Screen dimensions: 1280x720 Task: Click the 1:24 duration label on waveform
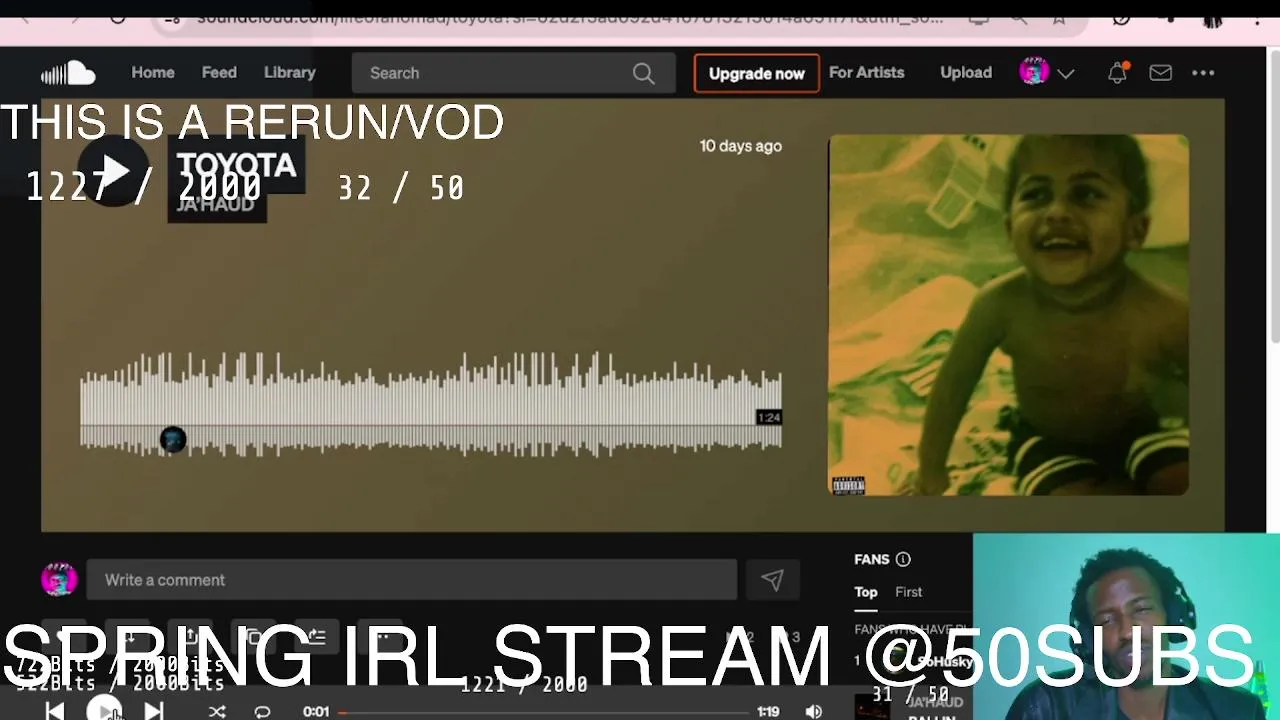tap(768, 417)
